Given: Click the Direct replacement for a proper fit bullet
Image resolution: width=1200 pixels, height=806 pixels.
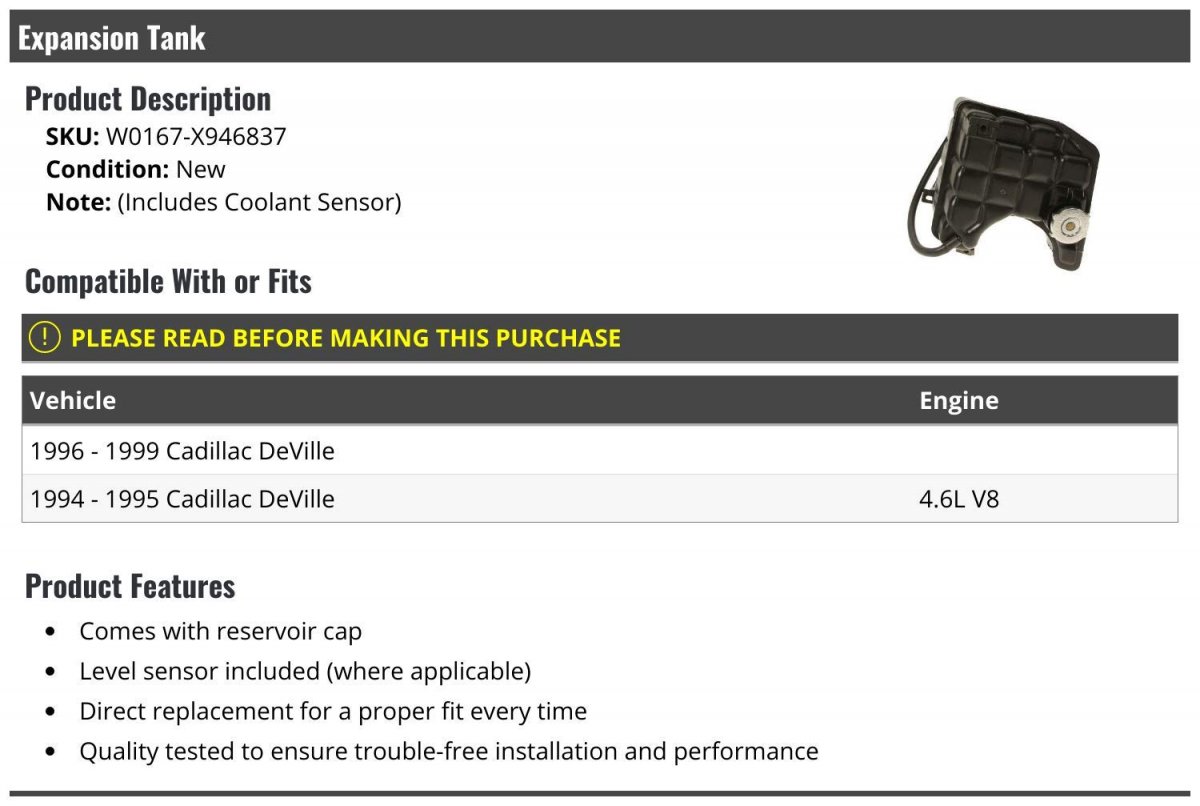Looking at the screenshot, I should pyautogui.click(x=333, y=712).
